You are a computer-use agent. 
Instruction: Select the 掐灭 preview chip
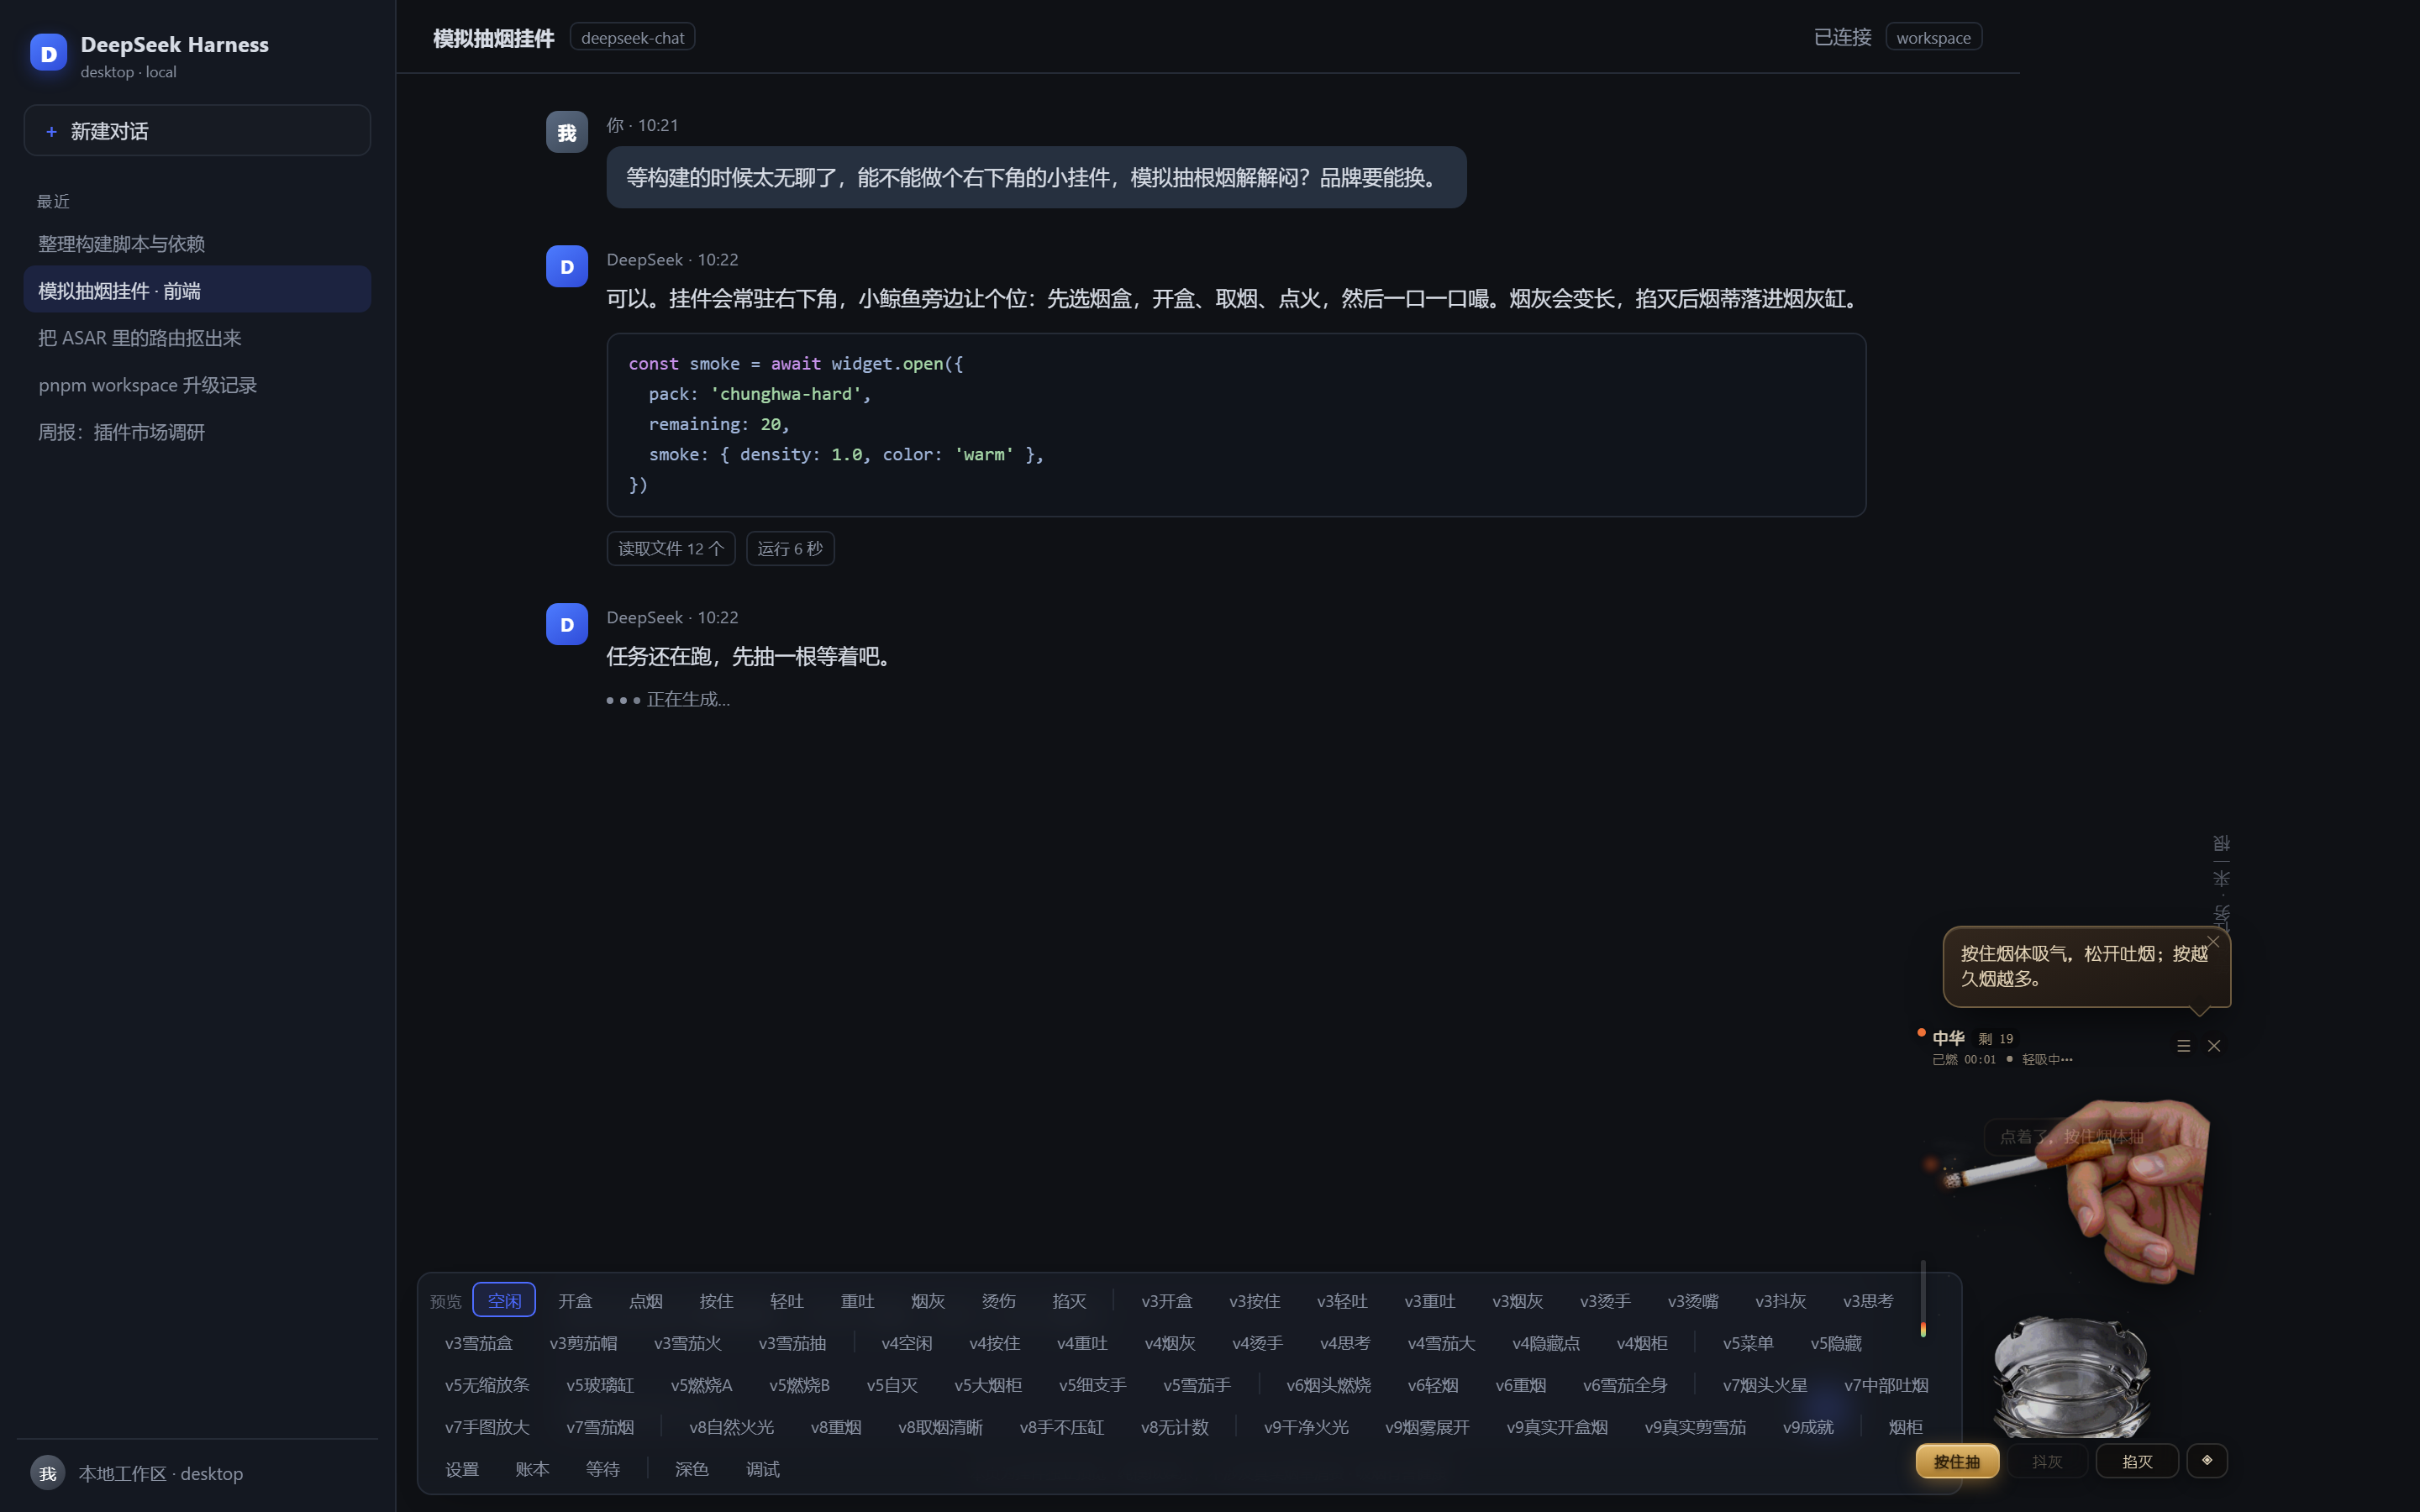1069,1300
